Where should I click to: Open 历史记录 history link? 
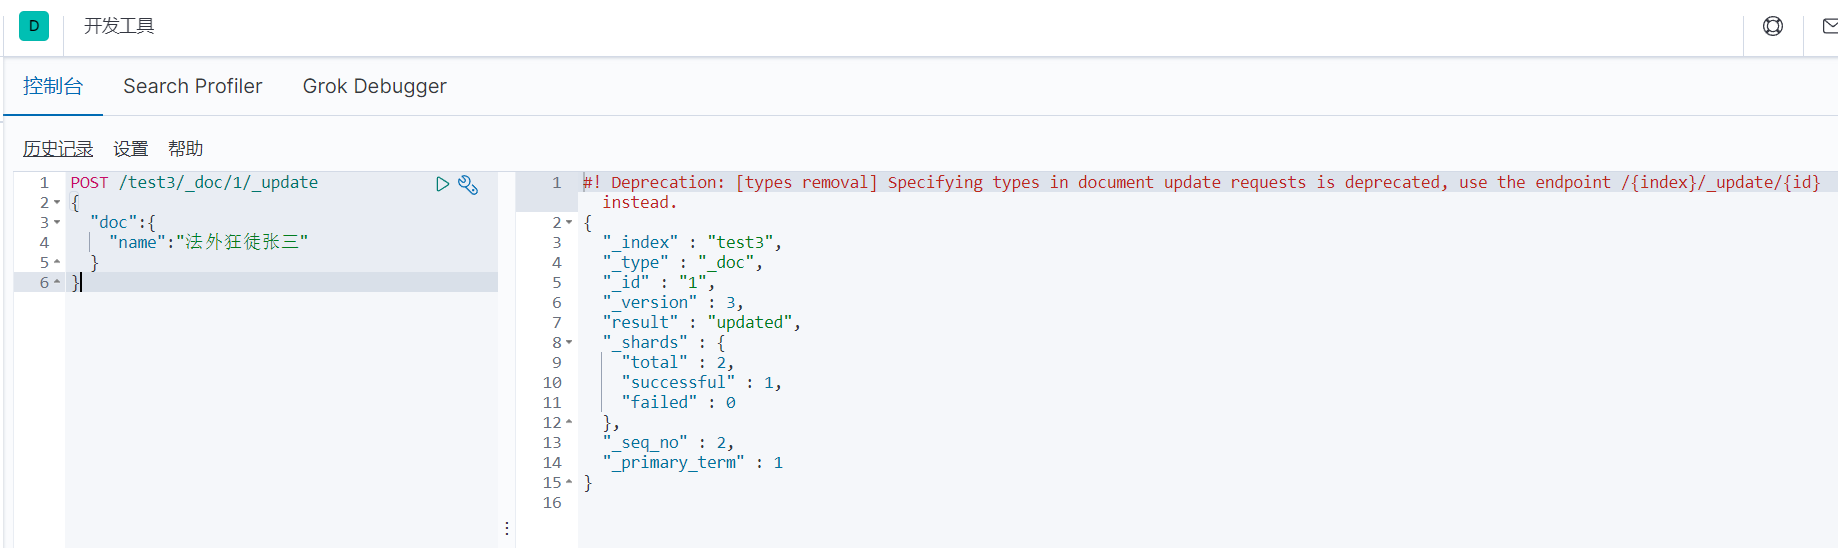58,148
